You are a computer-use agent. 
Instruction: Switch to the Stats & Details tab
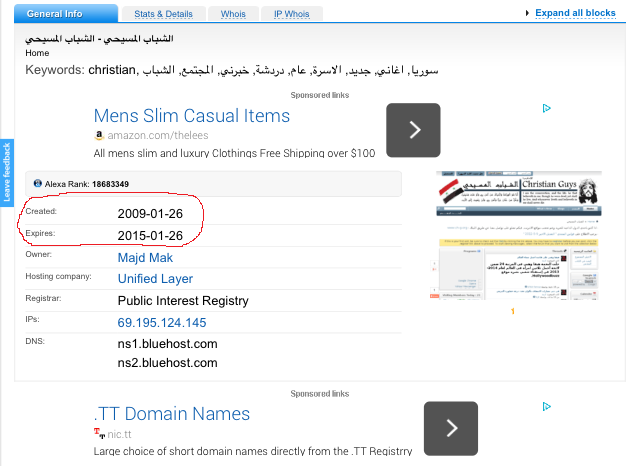tap(162, 13)
